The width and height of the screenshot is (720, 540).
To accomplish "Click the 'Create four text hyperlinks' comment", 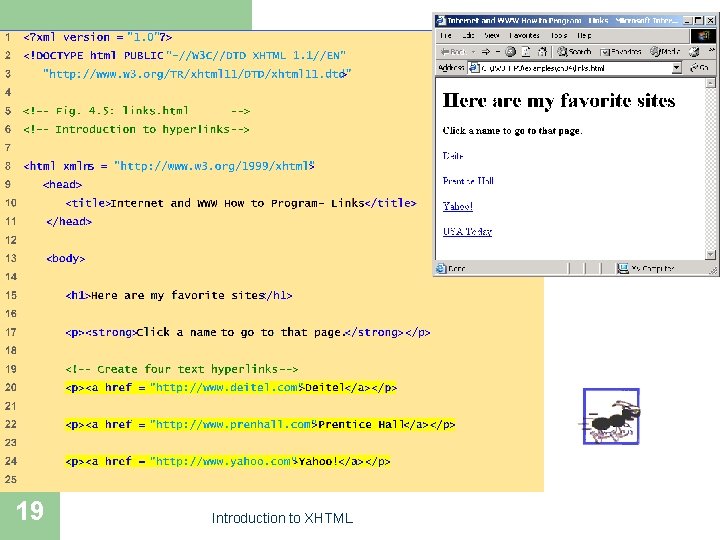I will pos(182,369).
